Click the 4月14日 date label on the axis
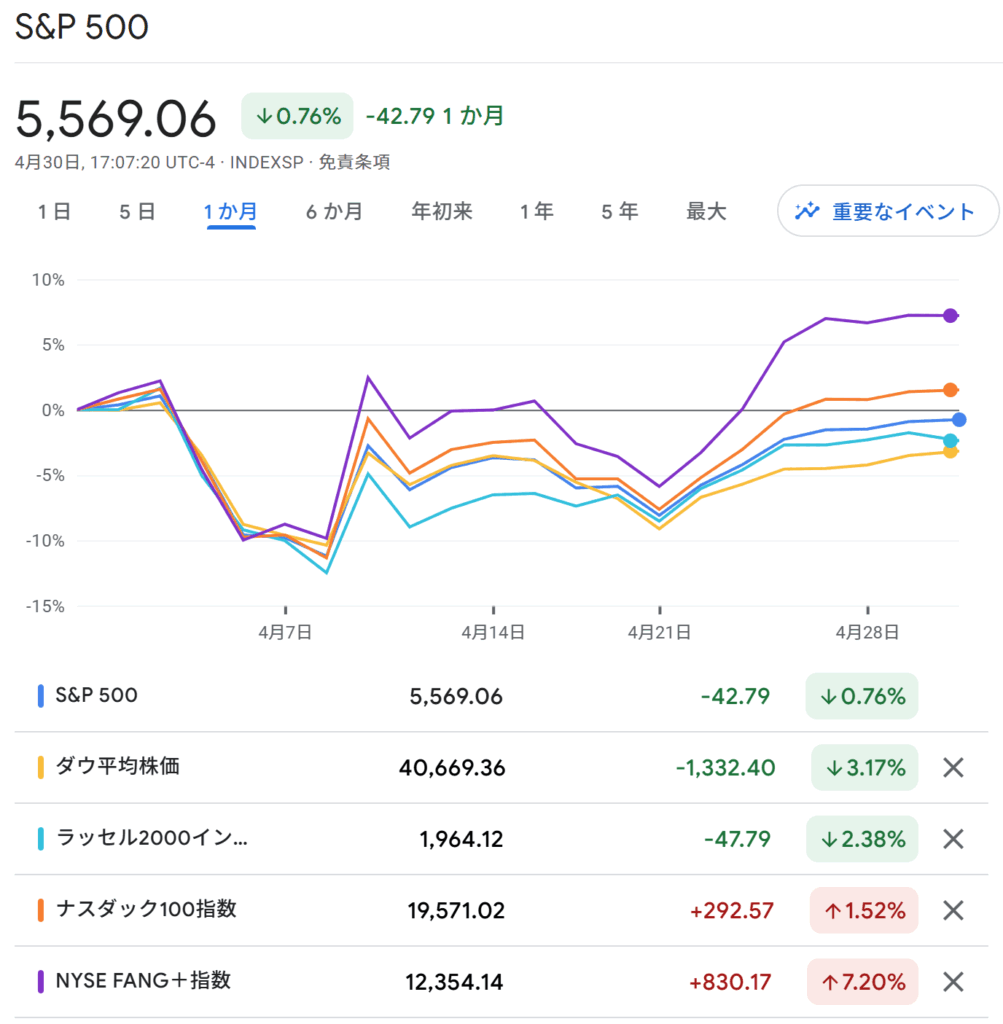The width and height of the screenshot is (1003, 1024). coord(493,632)
